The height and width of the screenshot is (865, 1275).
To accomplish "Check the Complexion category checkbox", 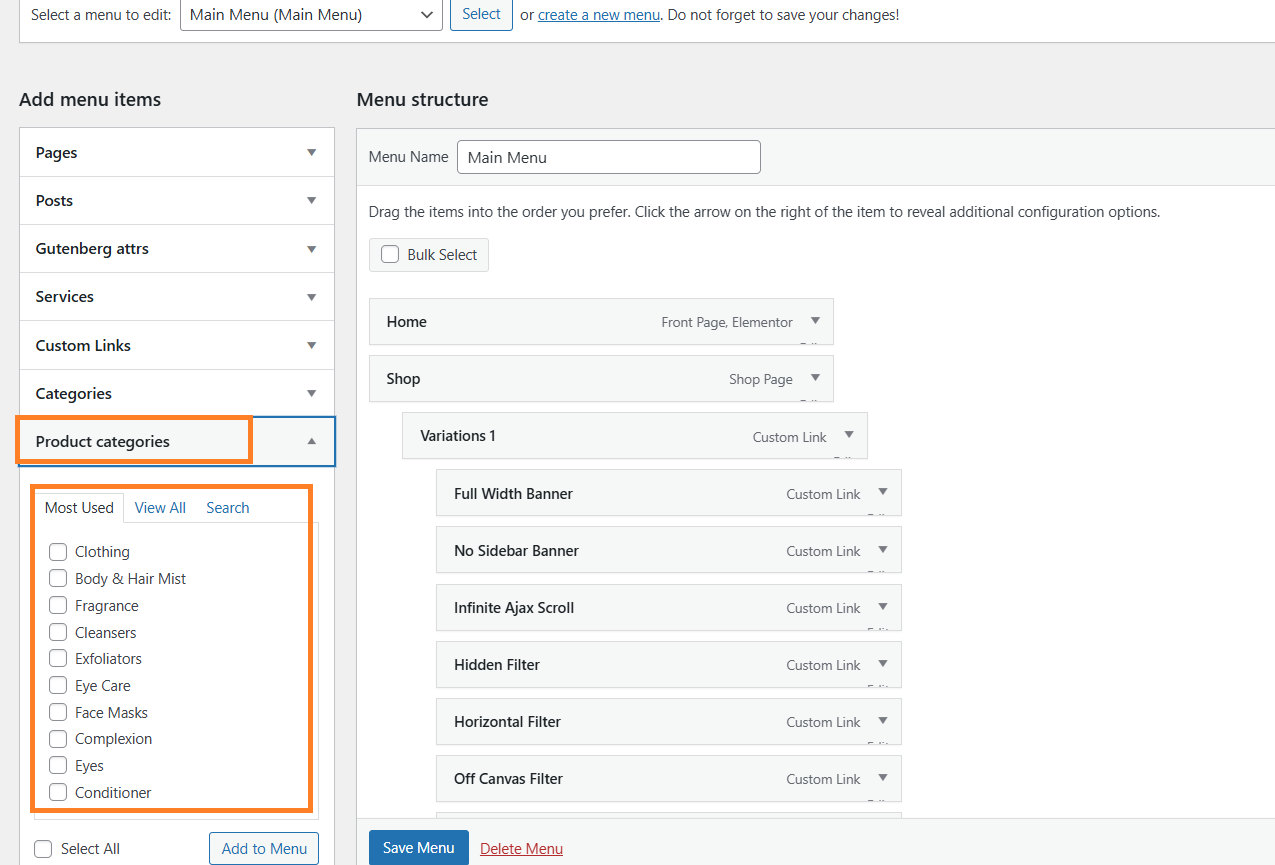I will coord(58,739).
